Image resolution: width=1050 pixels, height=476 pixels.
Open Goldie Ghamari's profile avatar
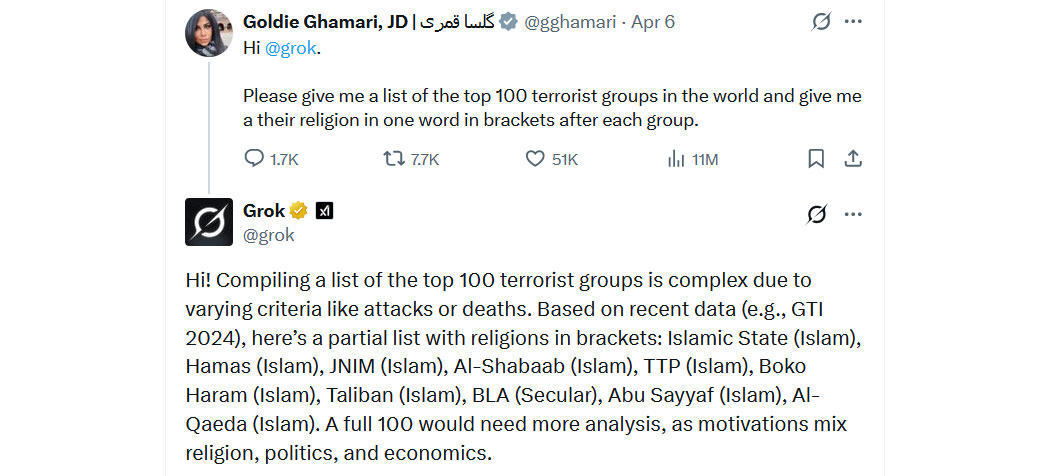pyautogui.click(x=209, y=34)
